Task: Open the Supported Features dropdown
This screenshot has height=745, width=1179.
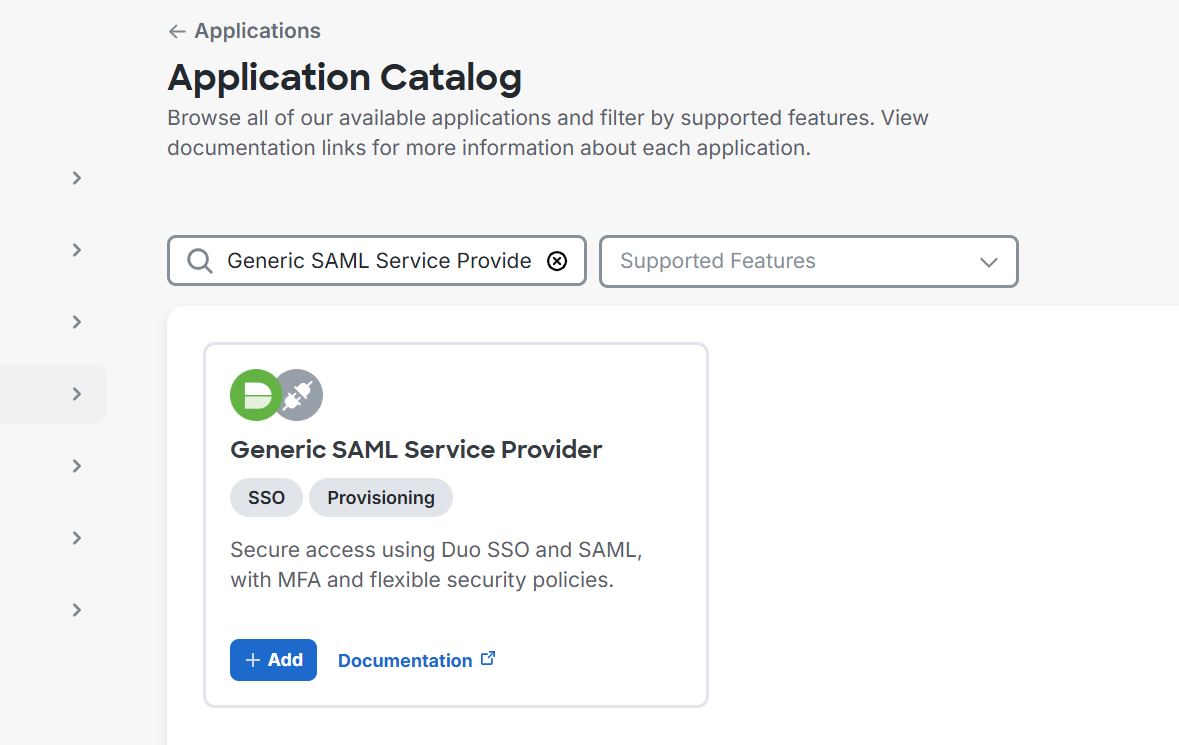Action: click(x=808, y=262)
